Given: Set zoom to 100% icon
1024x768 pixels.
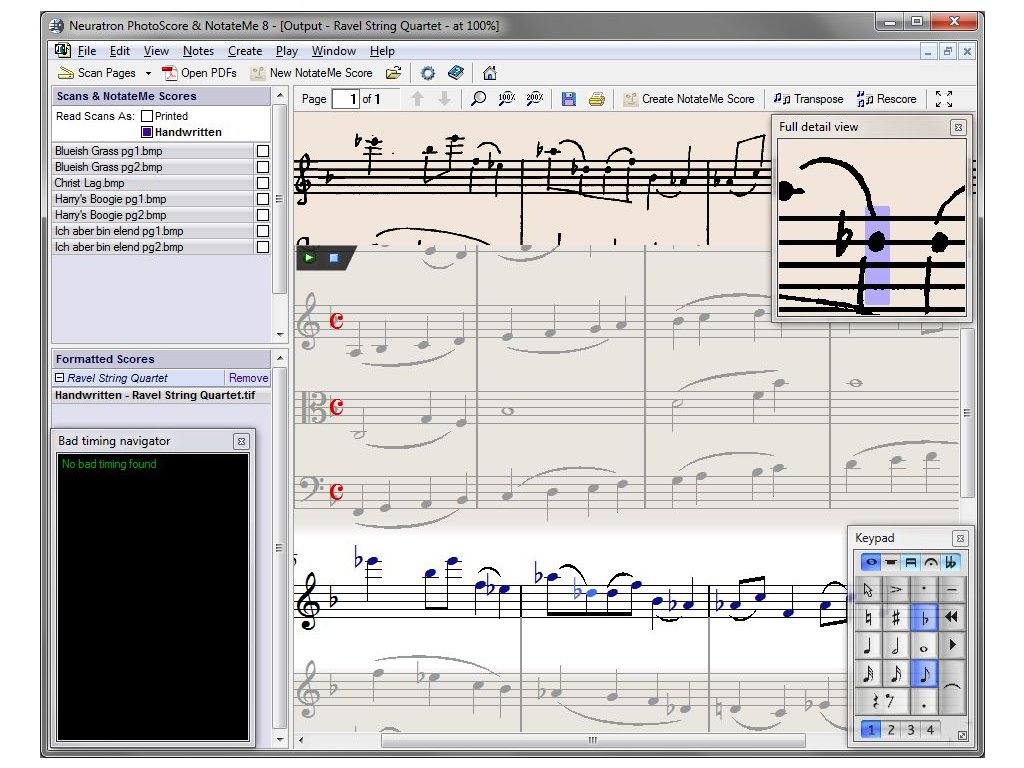Looking at the screenshot, I should tap(507, 99).
